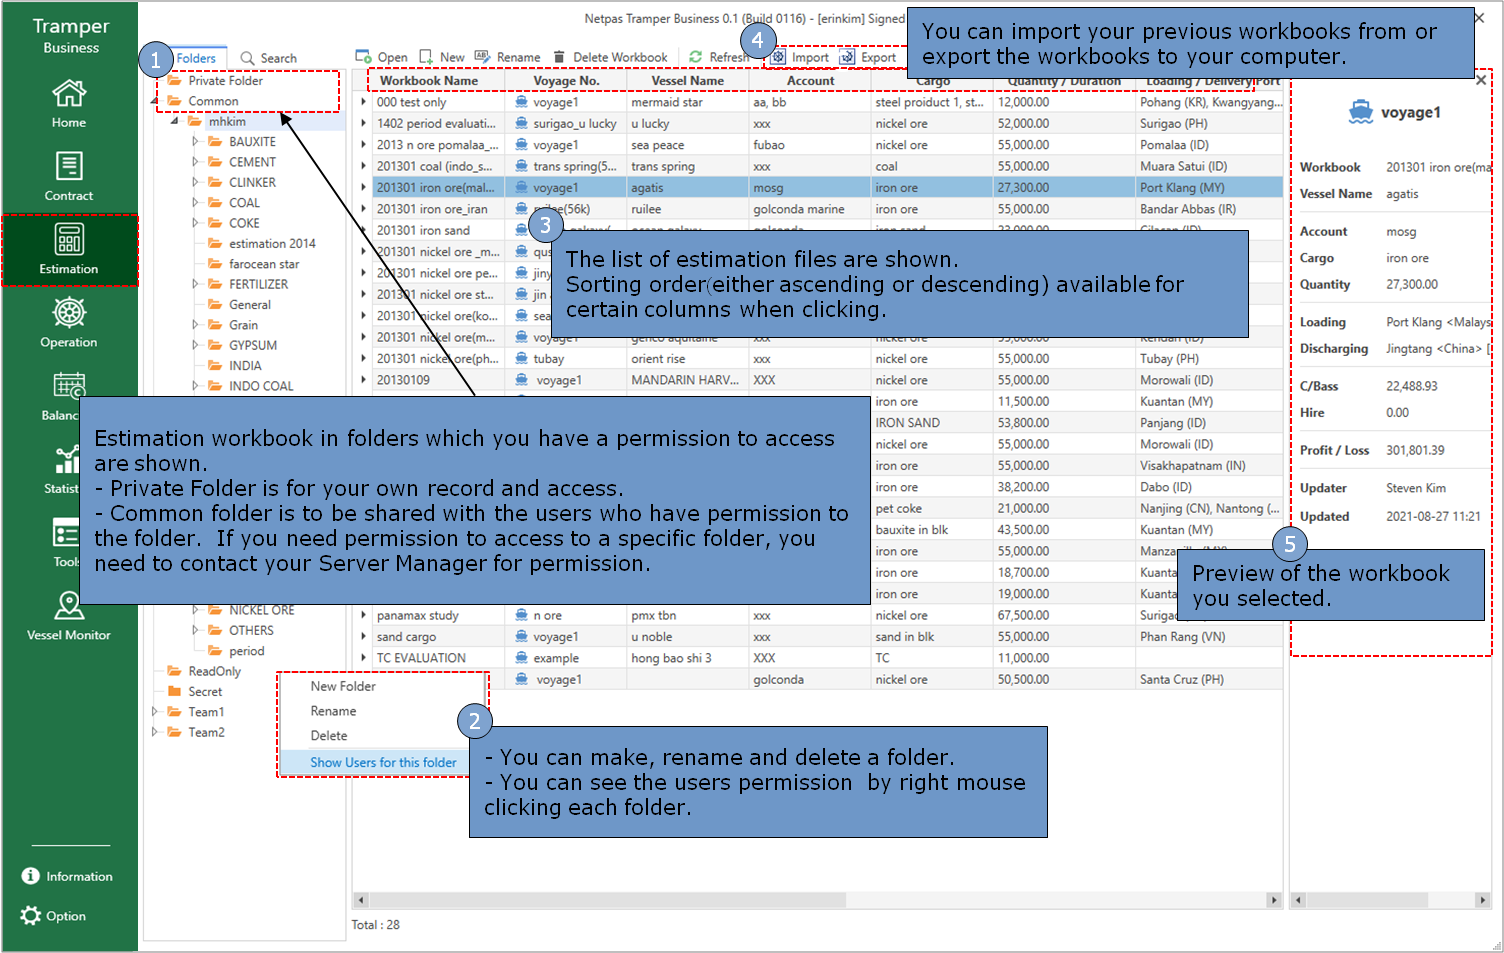Expand the CEMENT folder
Image resolution: width=1504 pixels, height=953 pixels.
pyautogui.click(x=195, y=162)
